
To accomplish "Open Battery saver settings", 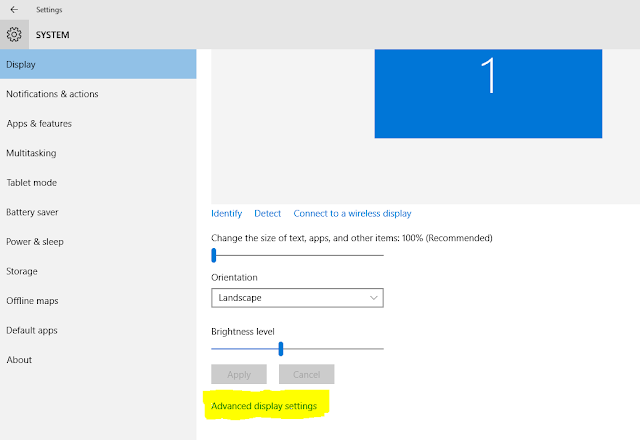I will (98, 212).
